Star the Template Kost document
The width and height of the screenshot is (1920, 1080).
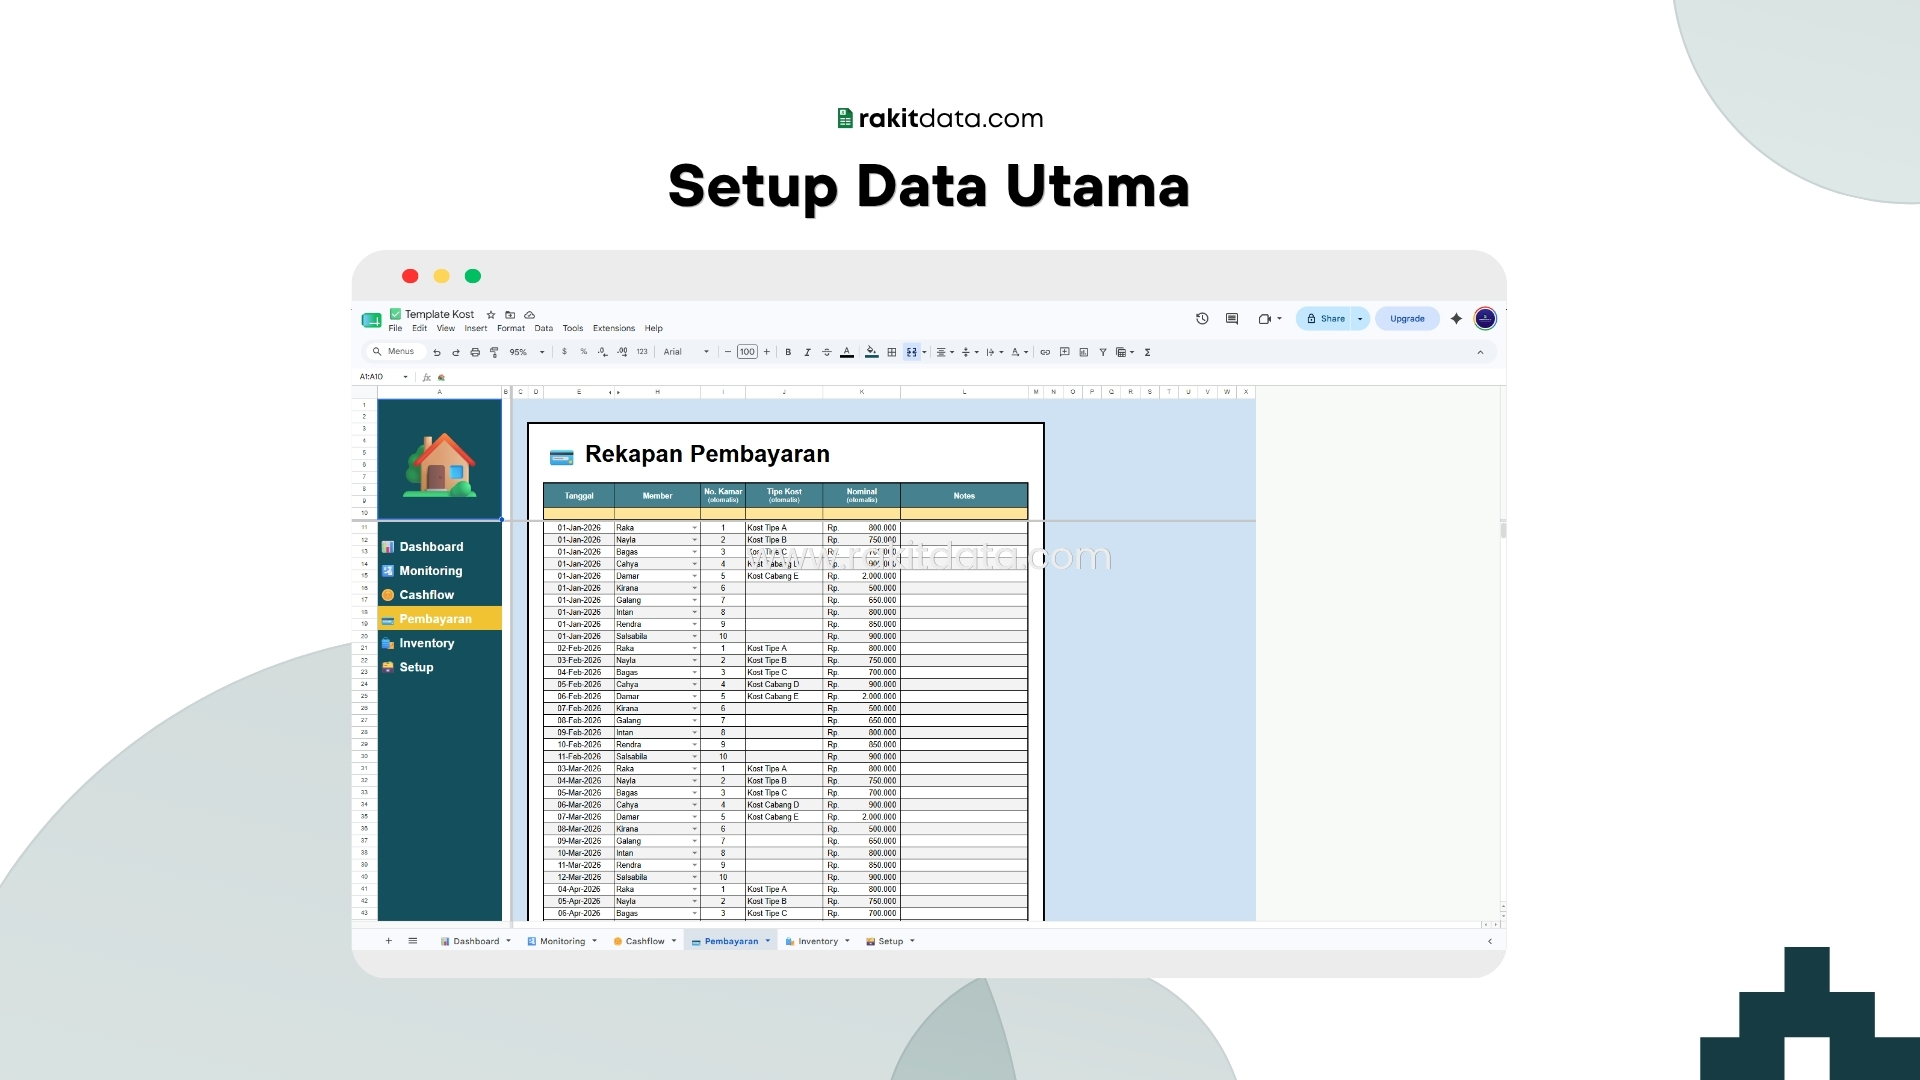tap(491, 315)
